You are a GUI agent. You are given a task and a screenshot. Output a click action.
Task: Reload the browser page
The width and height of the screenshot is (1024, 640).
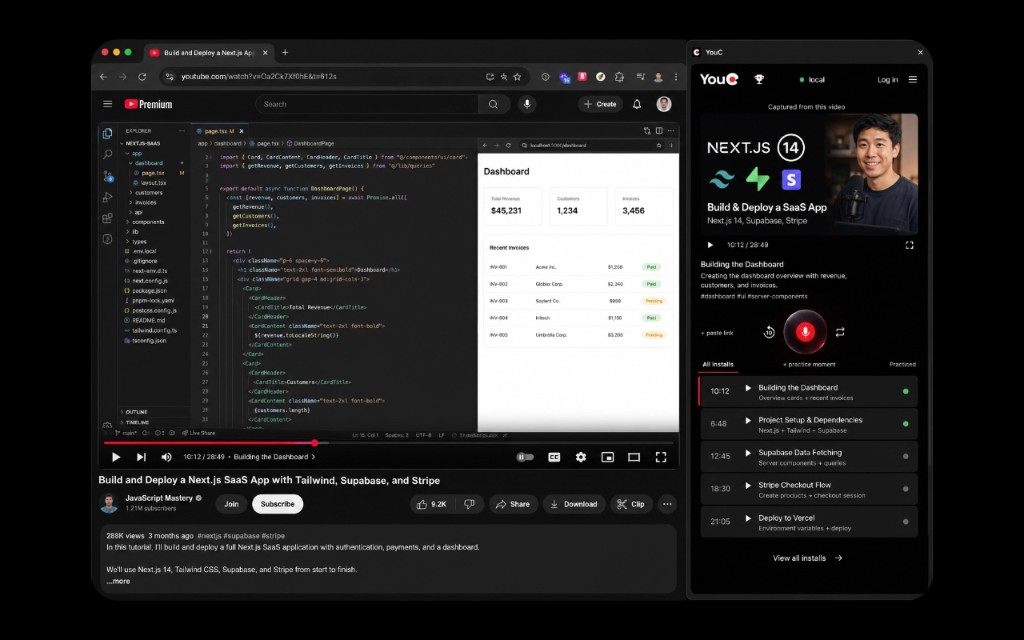142,76
